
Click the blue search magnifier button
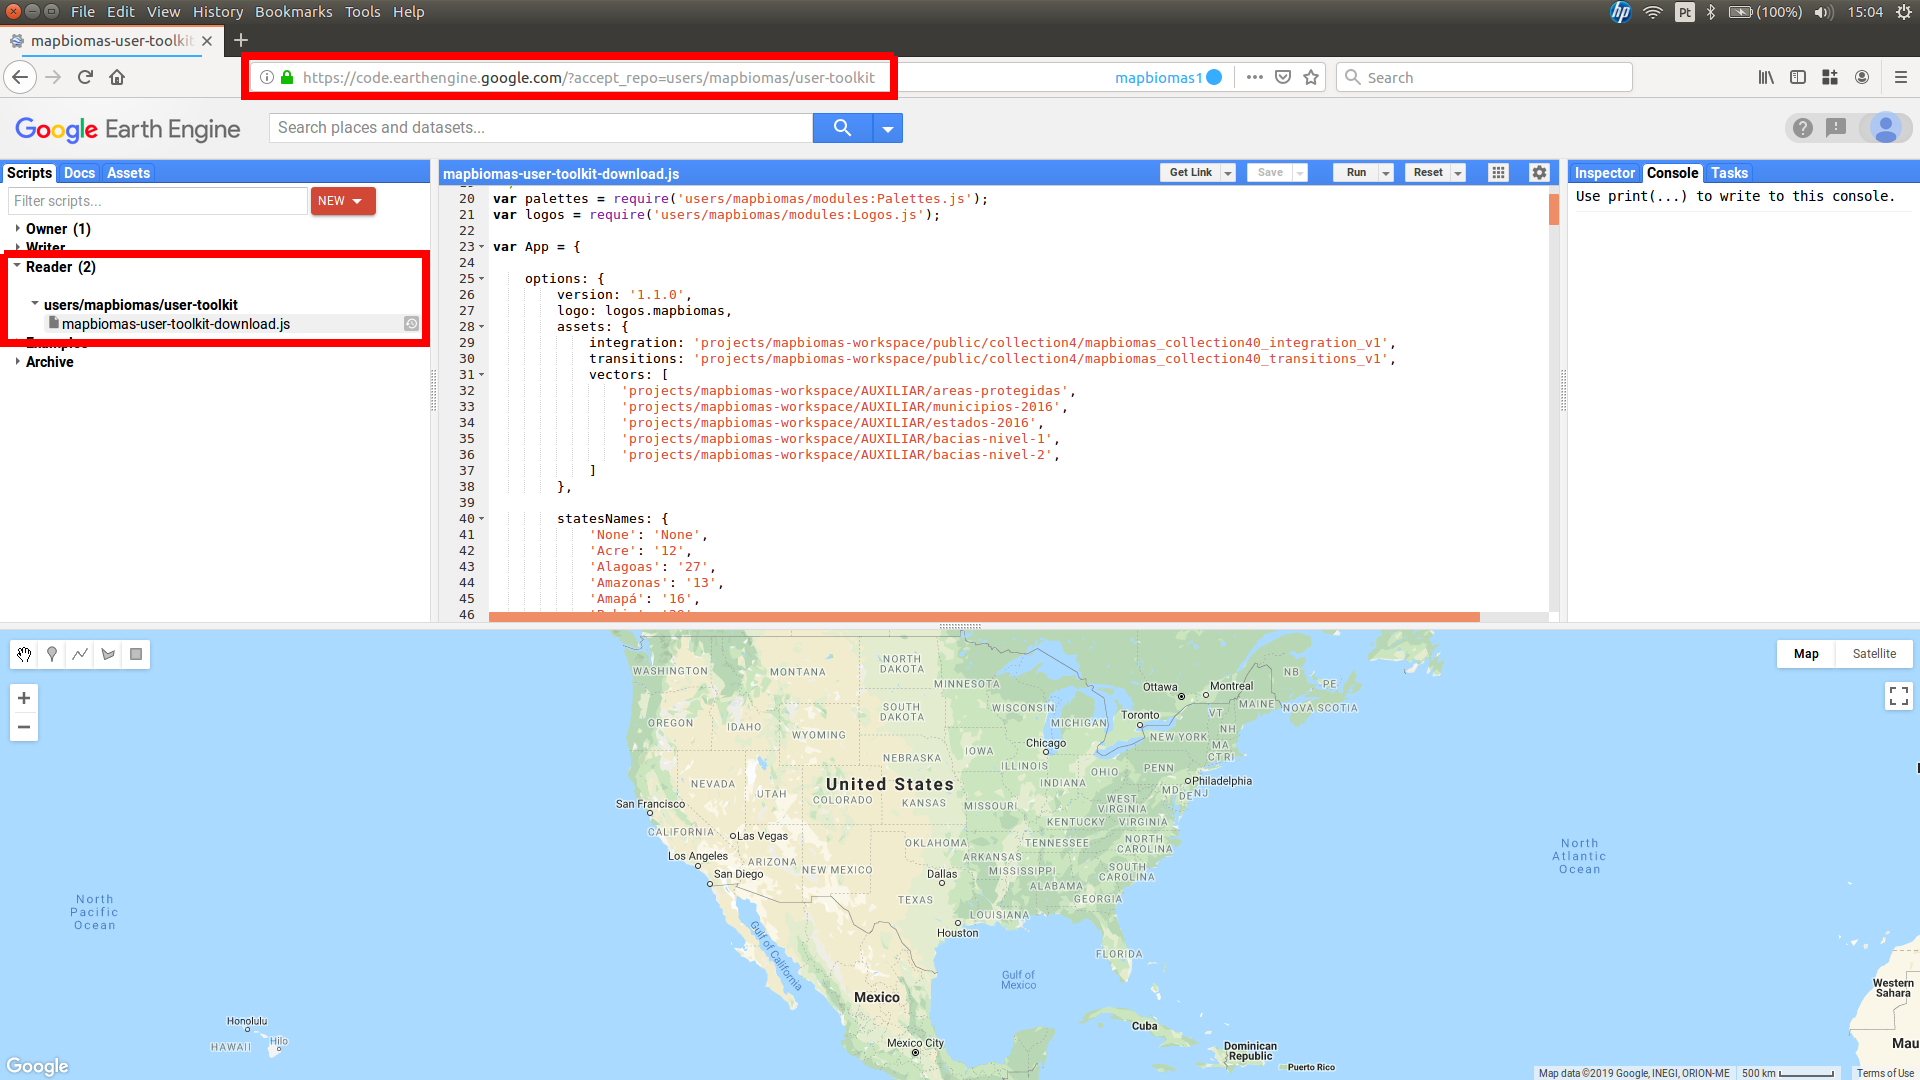tap(842, 128)
